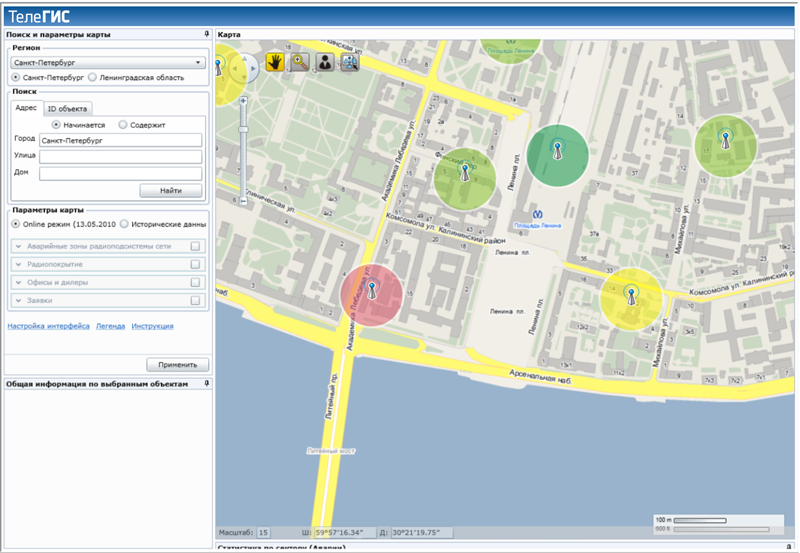Enable the Радиопокрытие layer checkbox
Screen dimensions: 800x553
[195, 264]
